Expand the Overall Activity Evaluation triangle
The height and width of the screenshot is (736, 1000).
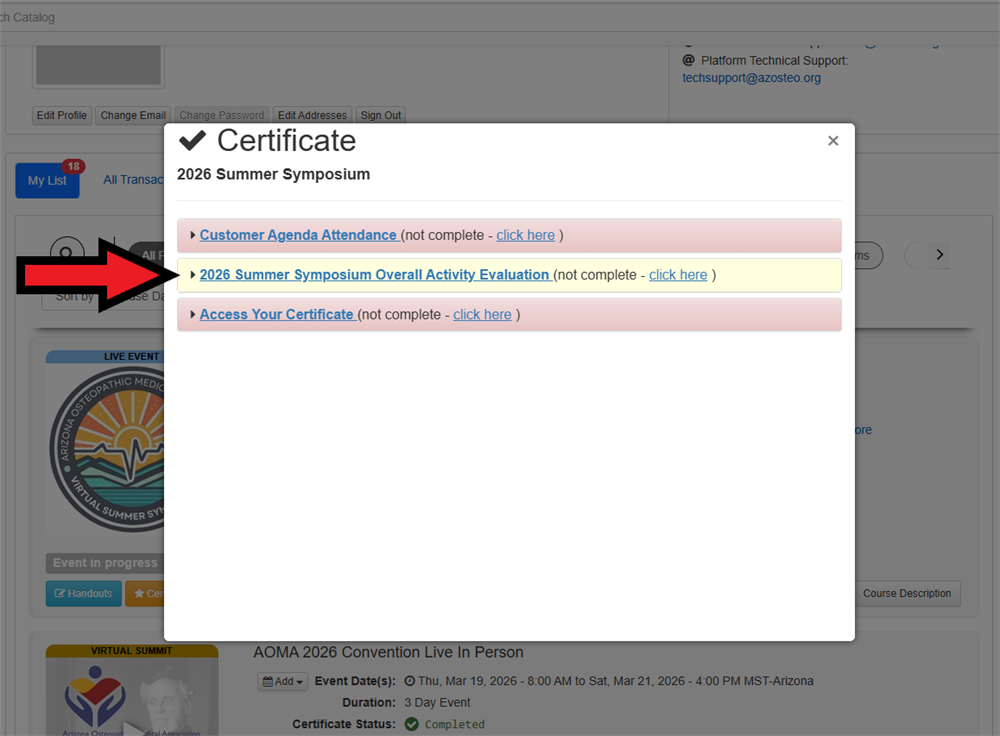[193, 275]
